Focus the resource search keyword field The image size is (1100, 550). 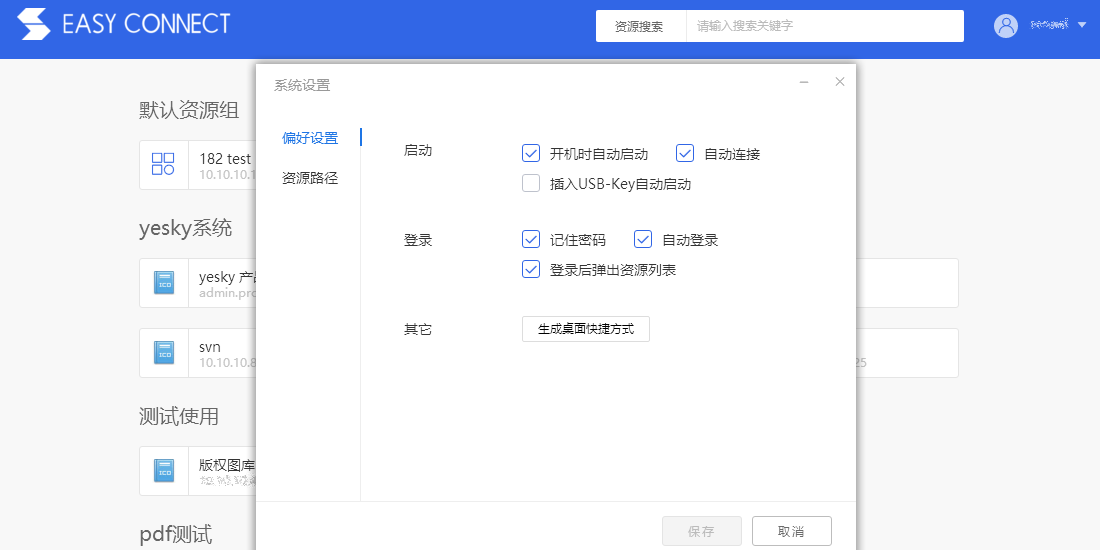point(824,26)
